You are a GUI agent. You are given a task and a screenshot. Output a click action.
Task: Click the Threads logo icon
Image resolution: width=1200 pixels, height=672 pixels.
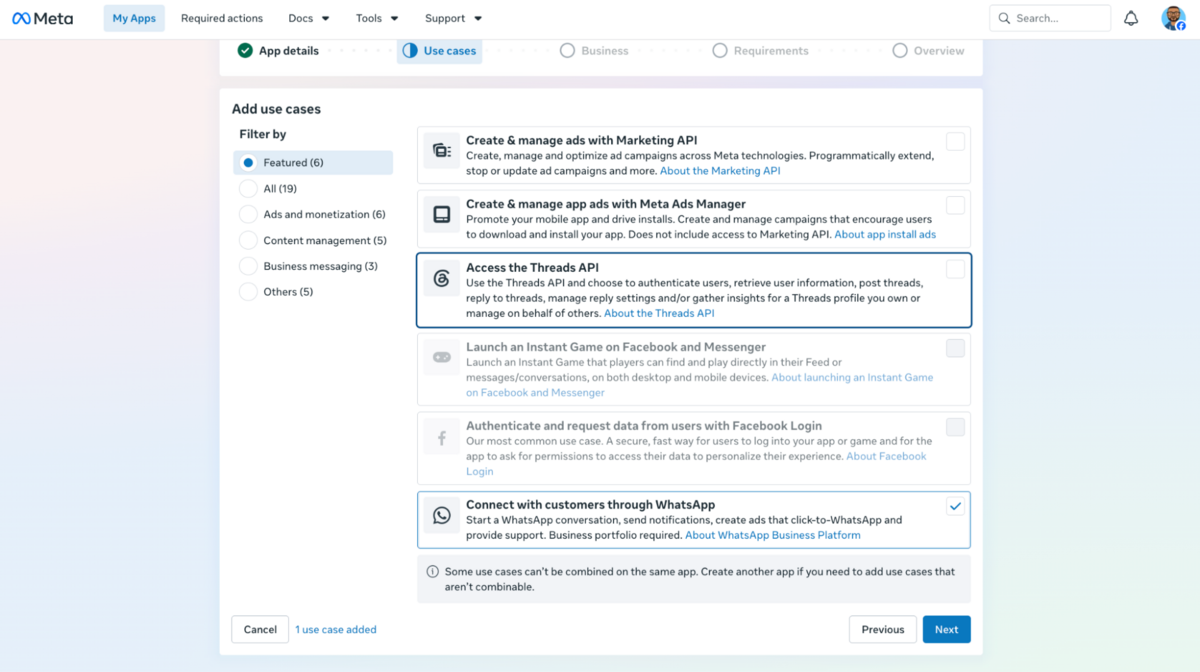coord(441,279)
